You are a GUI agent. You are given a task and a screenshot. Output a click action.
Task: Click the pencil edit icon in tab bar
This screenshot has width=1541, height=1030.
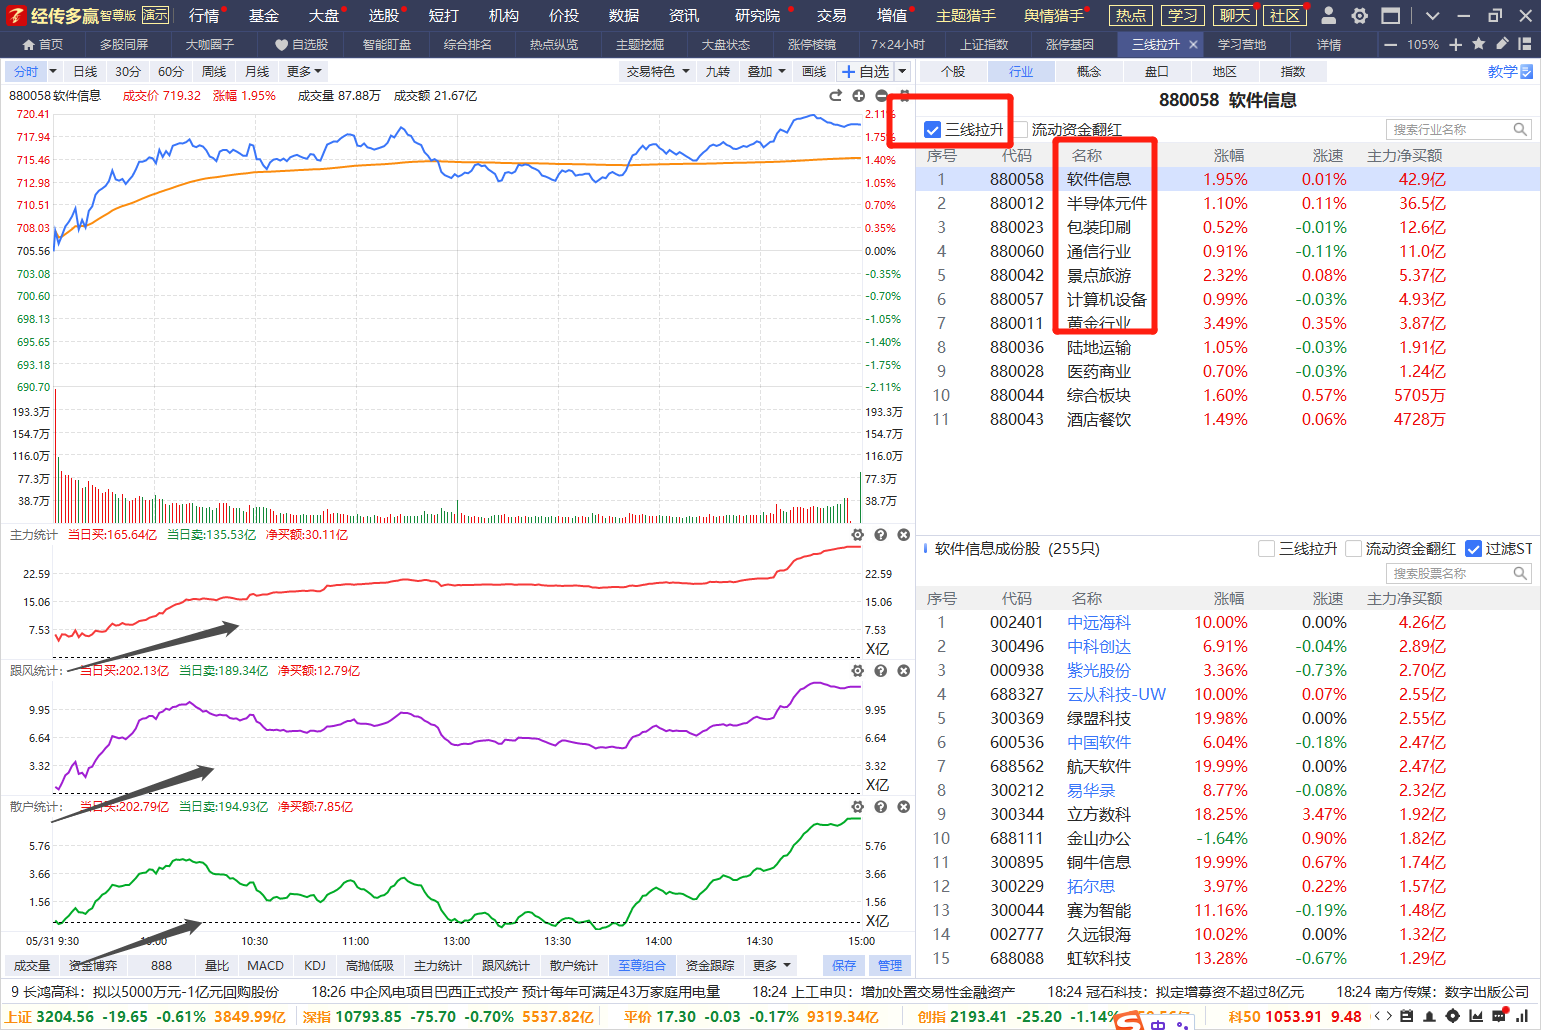pyautogui.click(x=1502, y=44)
